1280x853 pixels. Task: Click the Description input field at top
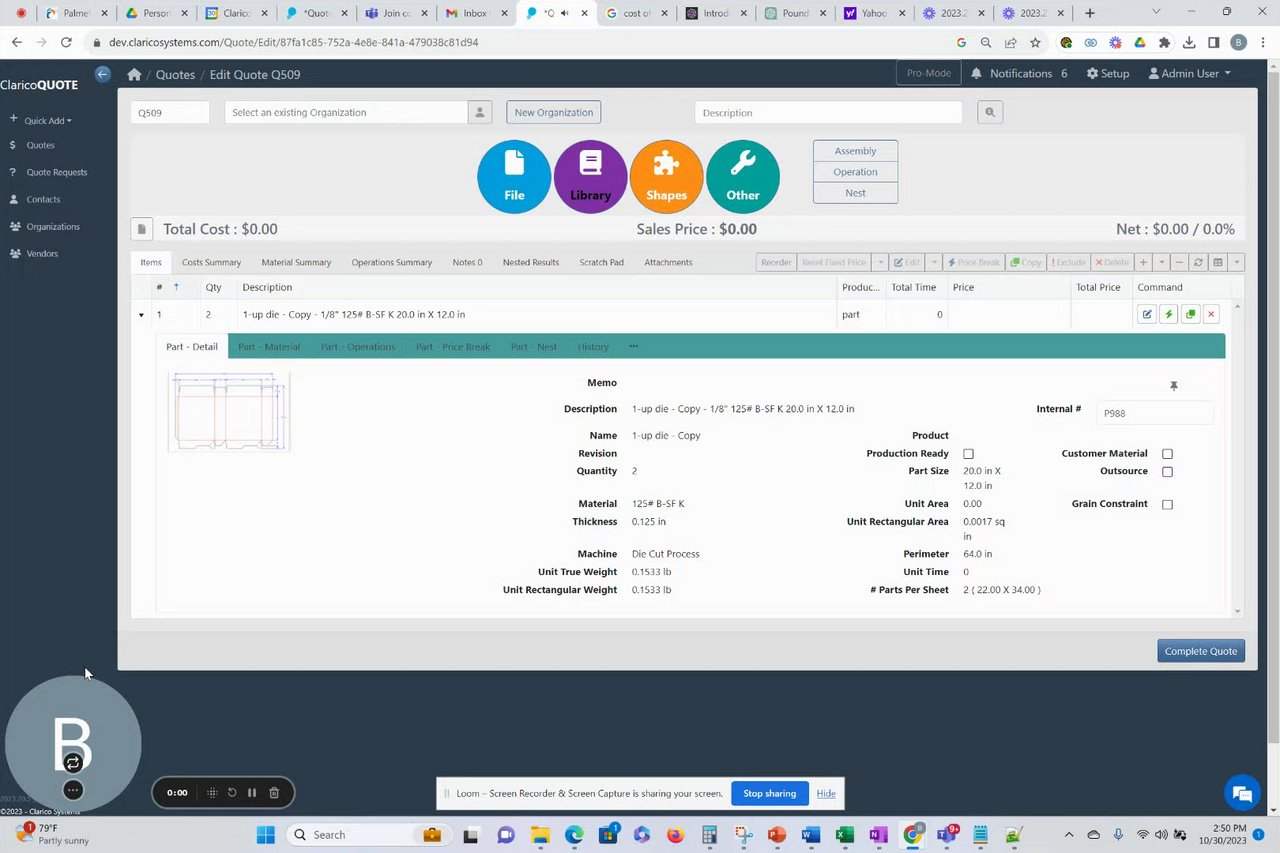point(828,113)
